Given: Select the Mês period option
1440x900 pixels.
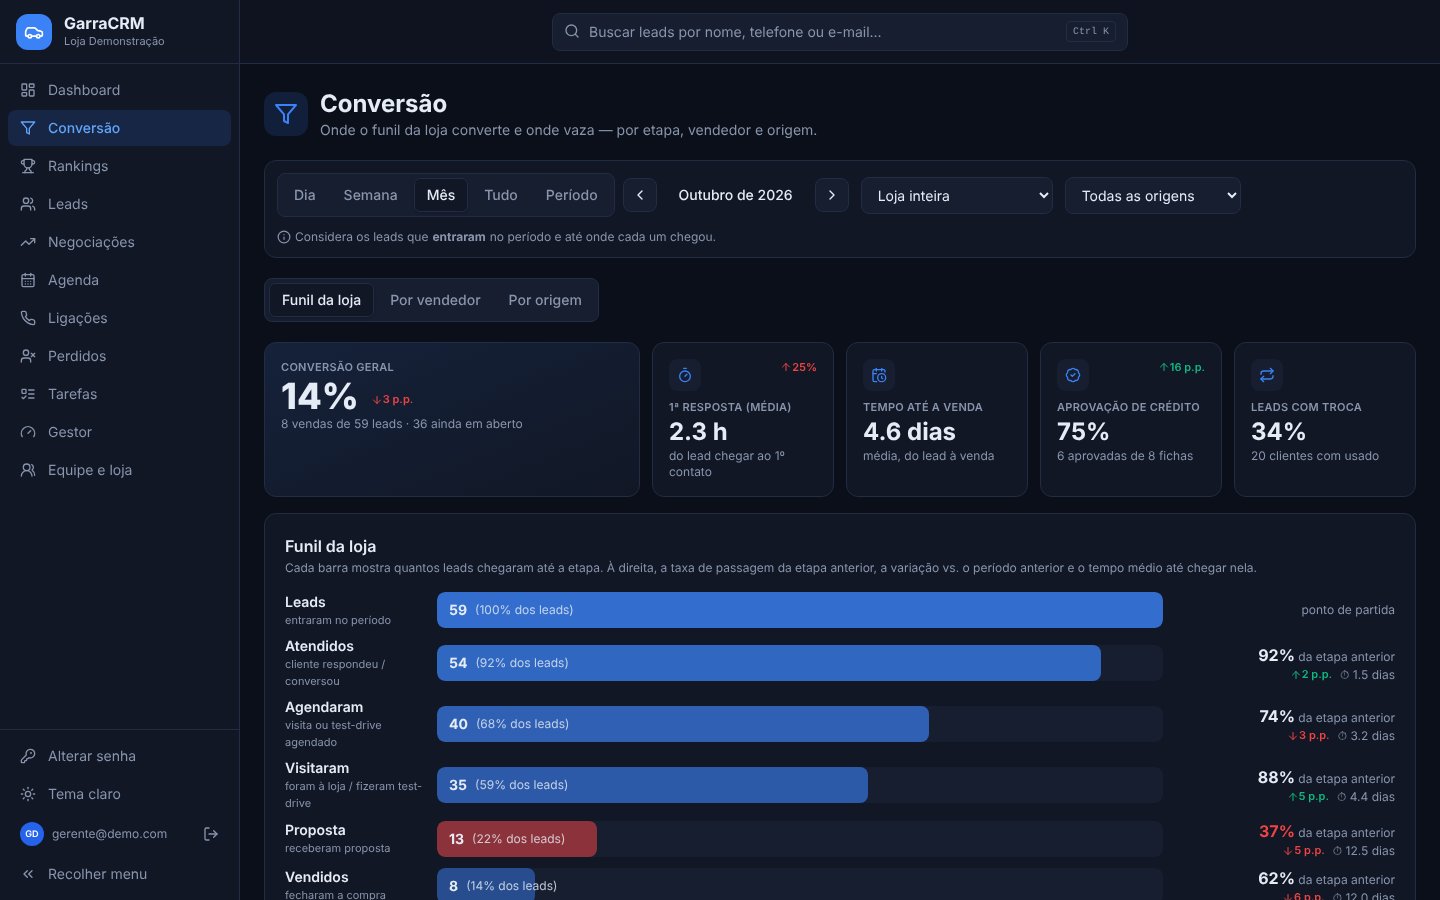Looking at the screenshot, I should [x=441, y=195].
